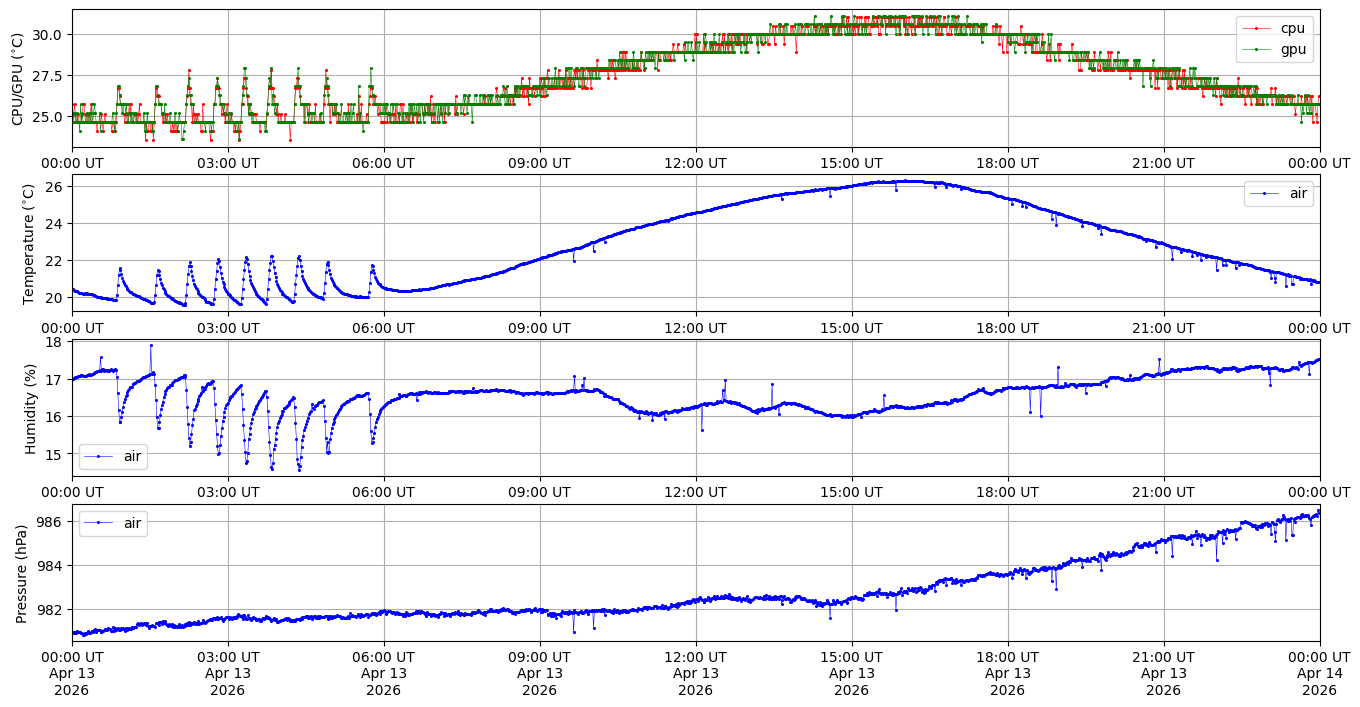Click the 30.0 tick on CPU/GPU axis

point(46,34)
